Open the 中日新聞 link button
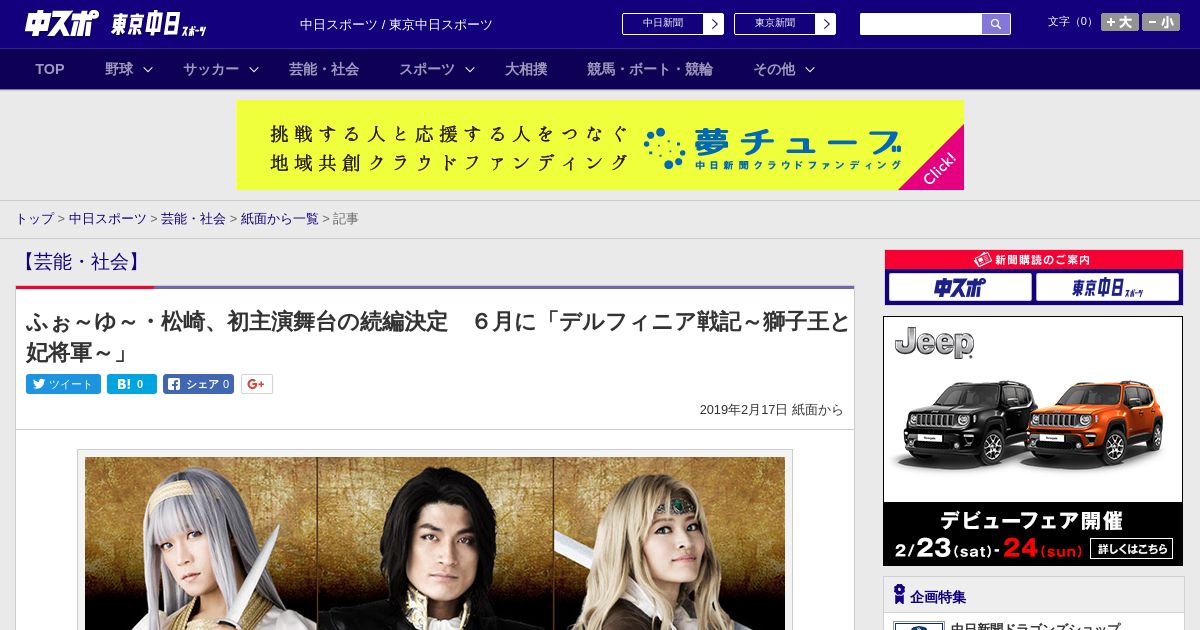The width and height of the screenshot is (1200, 630). (x=663, y=24)
